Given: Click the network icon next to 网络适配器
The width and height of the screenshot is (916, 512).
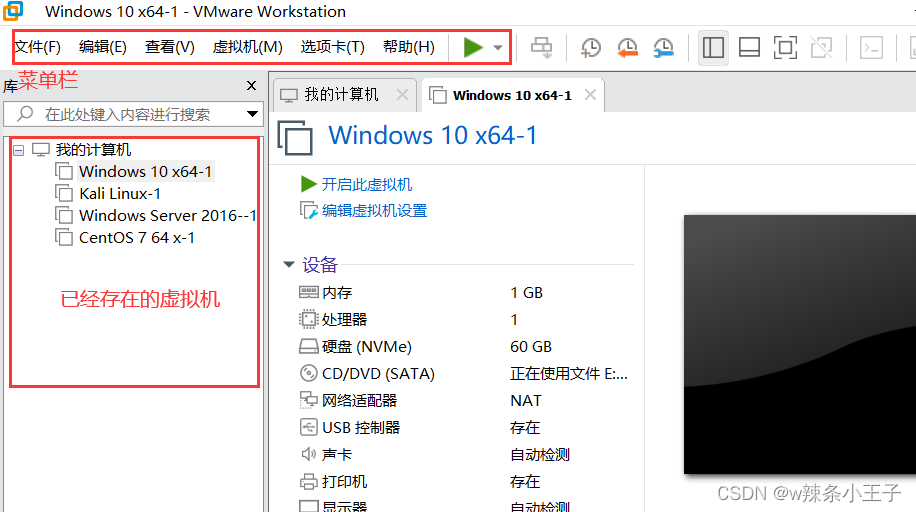Looking at the screenshot, I should [308, 400].
